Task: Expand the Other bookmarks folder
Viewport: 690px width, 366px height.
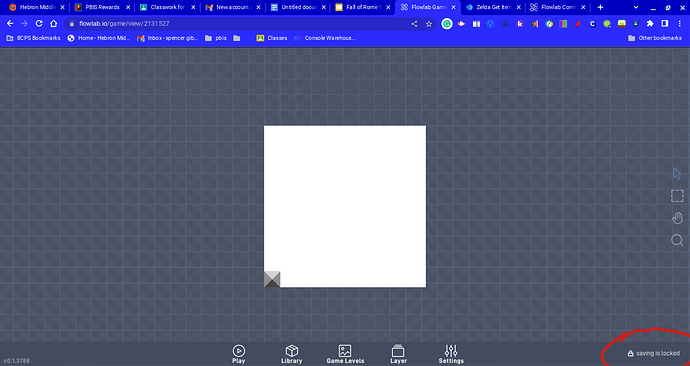Action: 655,38
